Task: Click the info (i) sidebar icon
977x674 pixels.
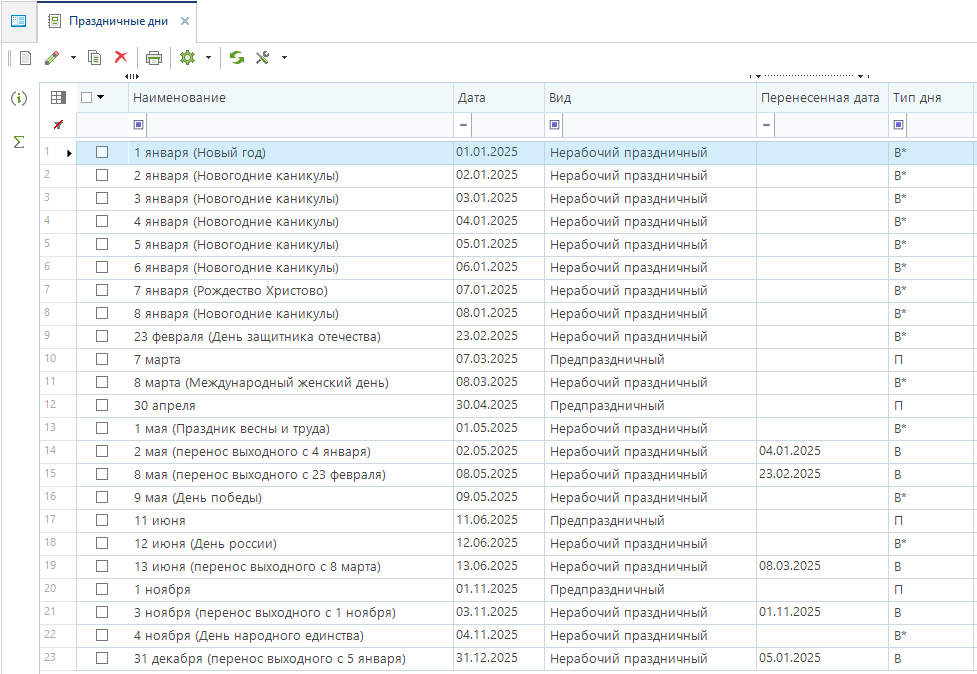Action: (x=18, y=98)
